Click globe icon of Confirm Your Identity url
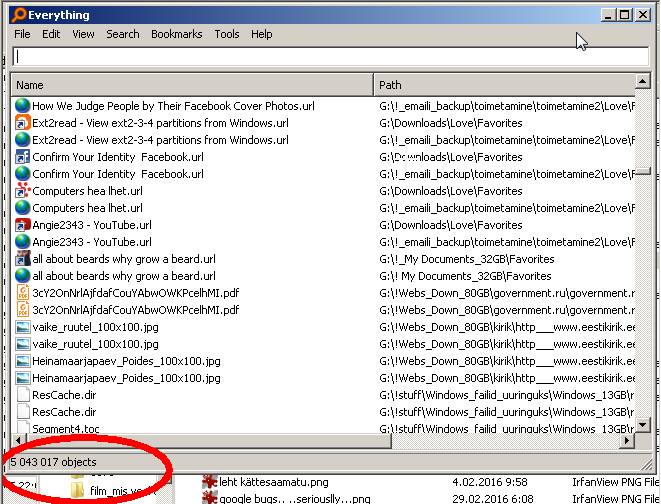The height and width of the screenshot is (504, 661). (x=22, y=174)
